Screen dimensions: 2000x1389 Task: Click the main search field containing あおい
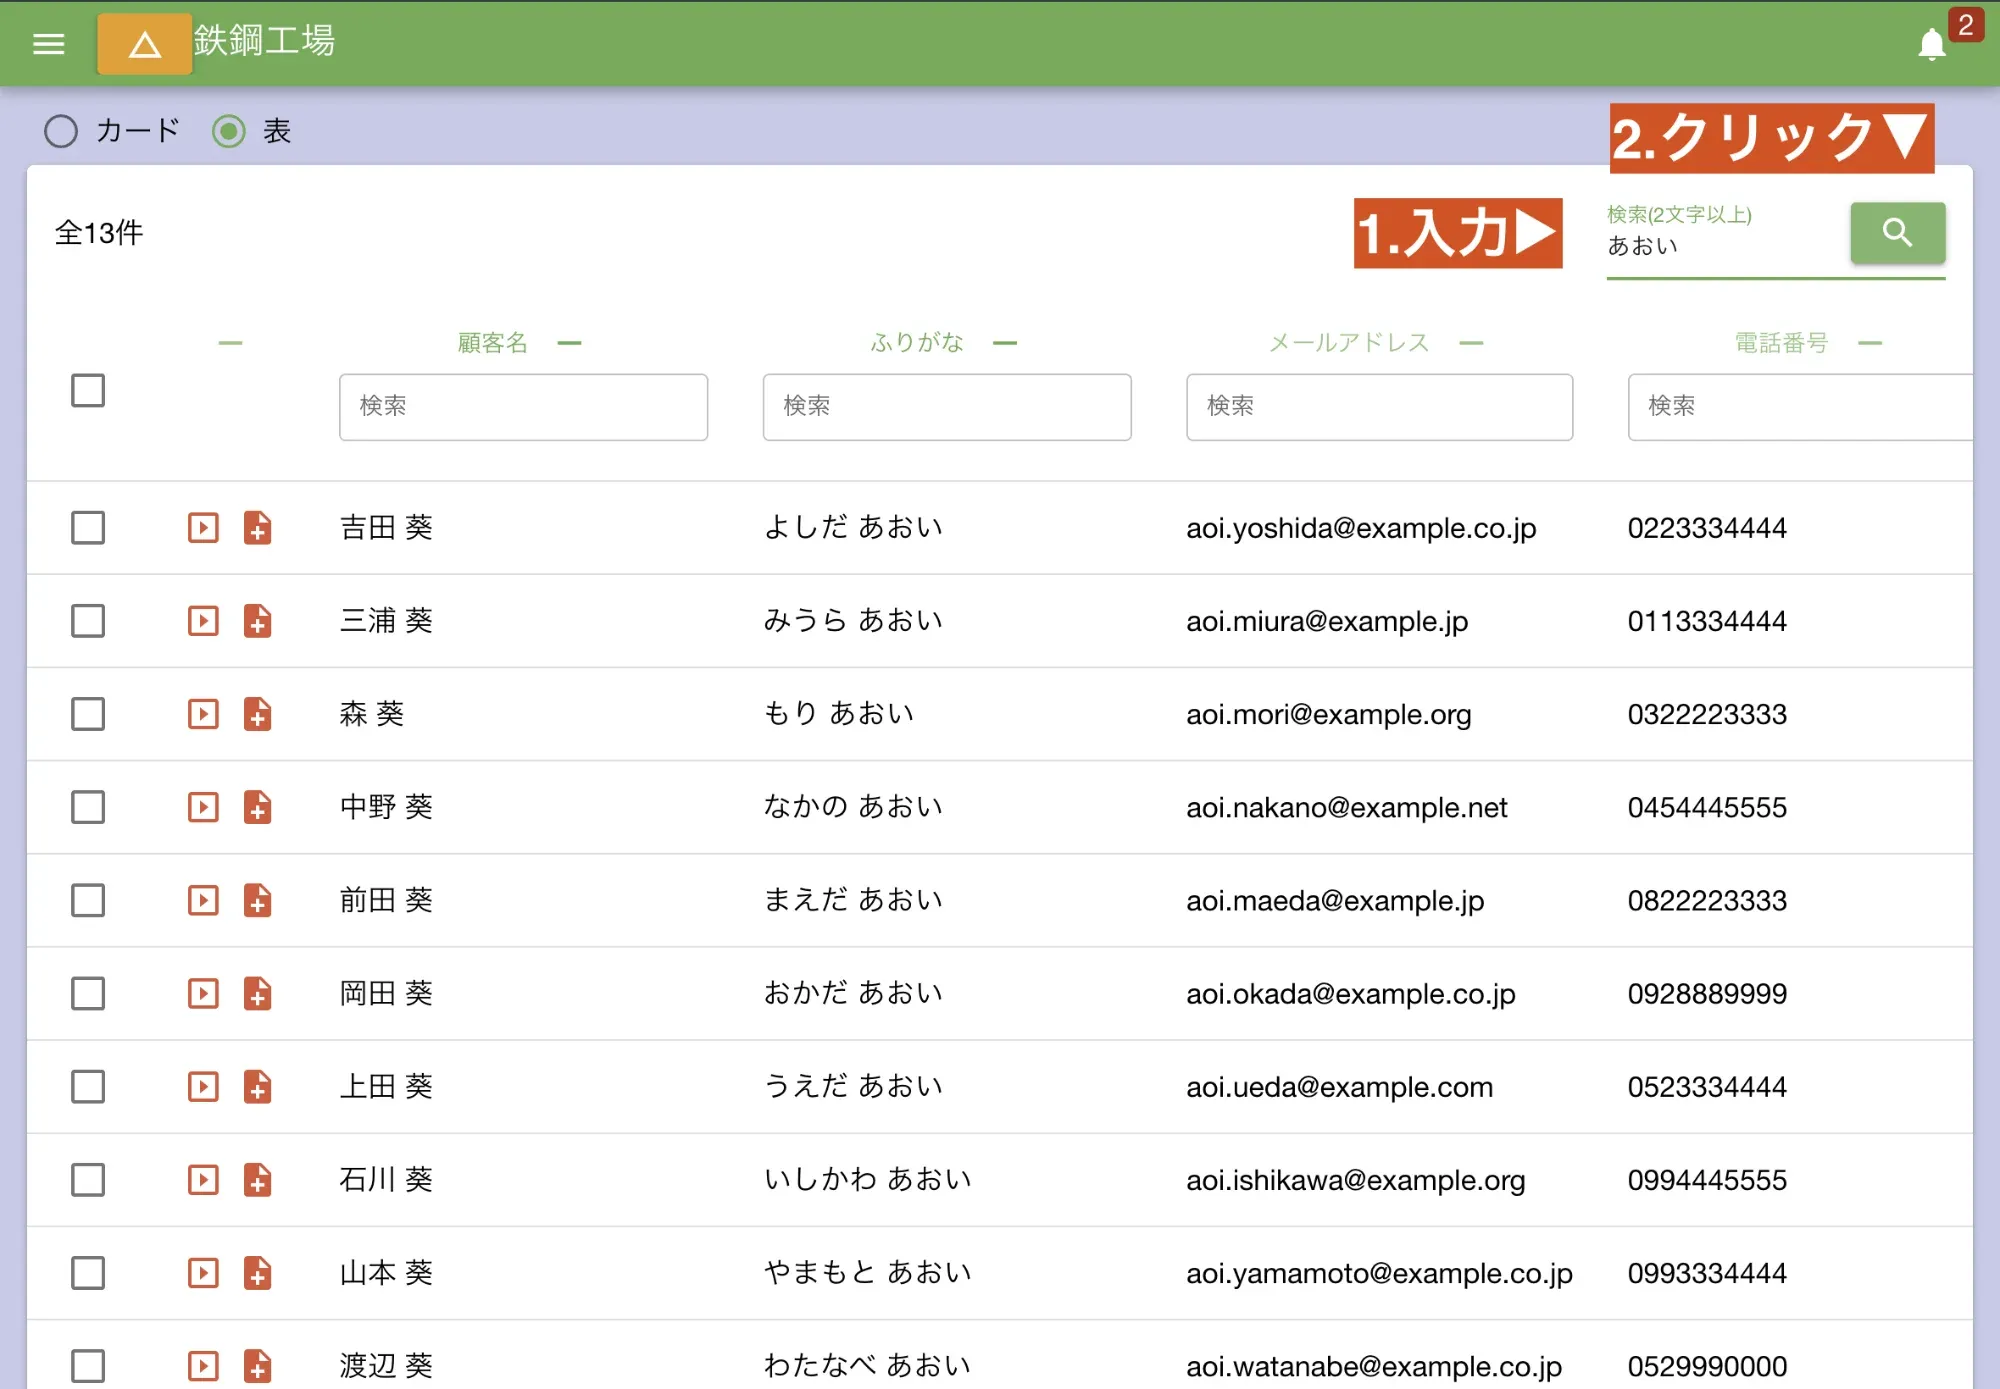pyautogui.click(x=1720, y=246)
